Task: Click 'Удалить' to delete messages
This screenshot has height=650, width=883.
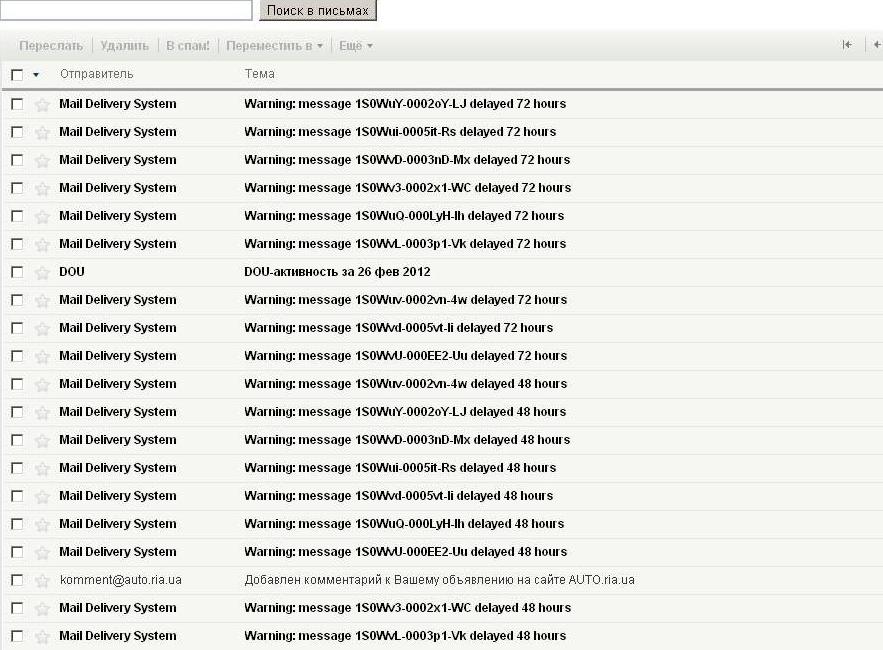Action: (x=124, y=46)
